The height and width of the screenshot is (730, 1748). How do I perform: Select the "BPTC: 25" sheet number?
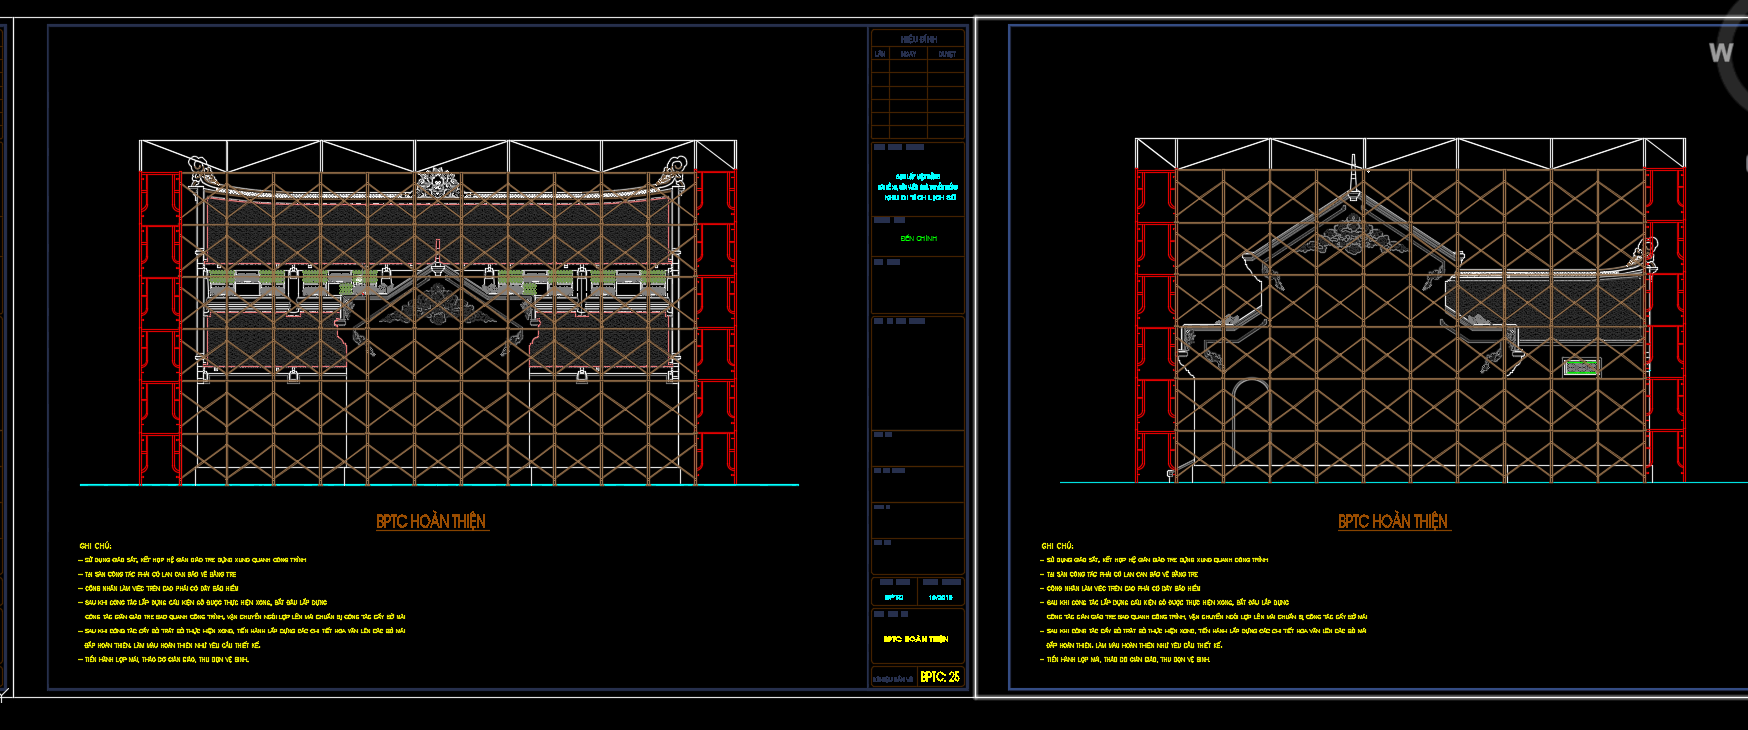(940, 677)
